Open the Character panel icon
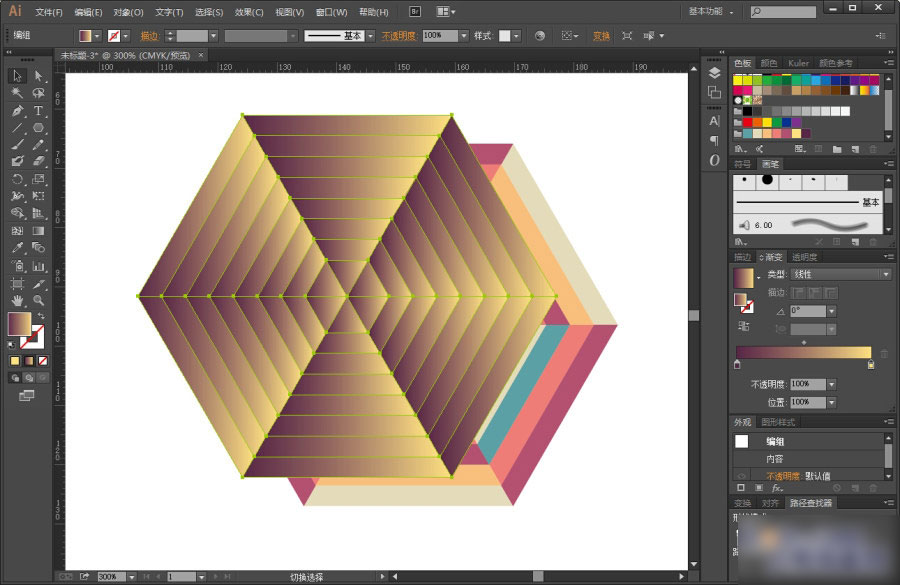Image resolution: width=900 pixels, height=585 pixels. (714, 121)
